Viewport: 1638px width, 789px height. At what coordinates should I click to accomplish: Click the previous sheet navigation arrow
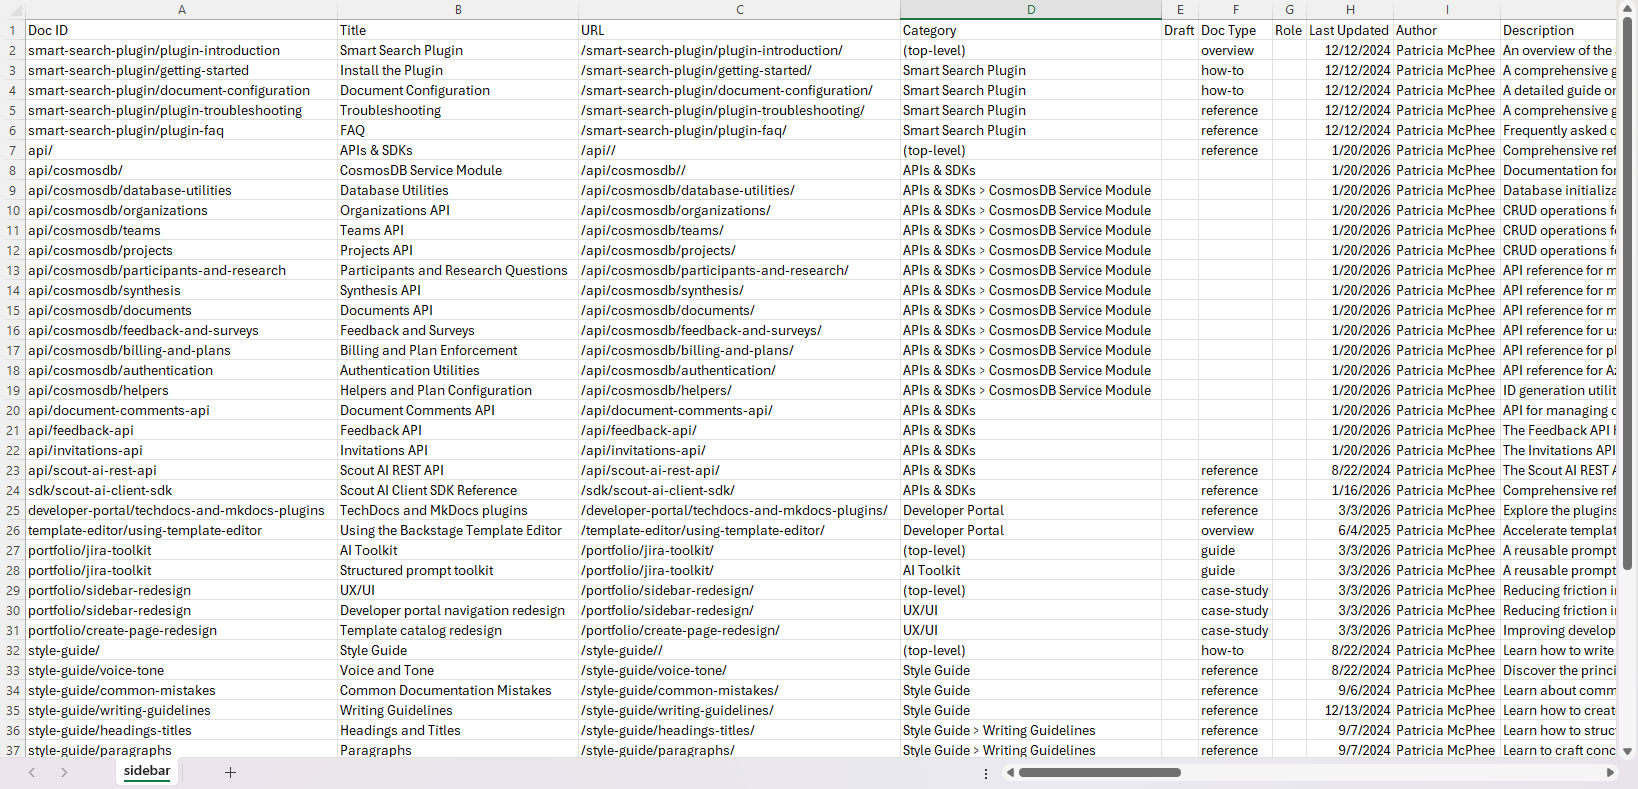coord(32,772)
